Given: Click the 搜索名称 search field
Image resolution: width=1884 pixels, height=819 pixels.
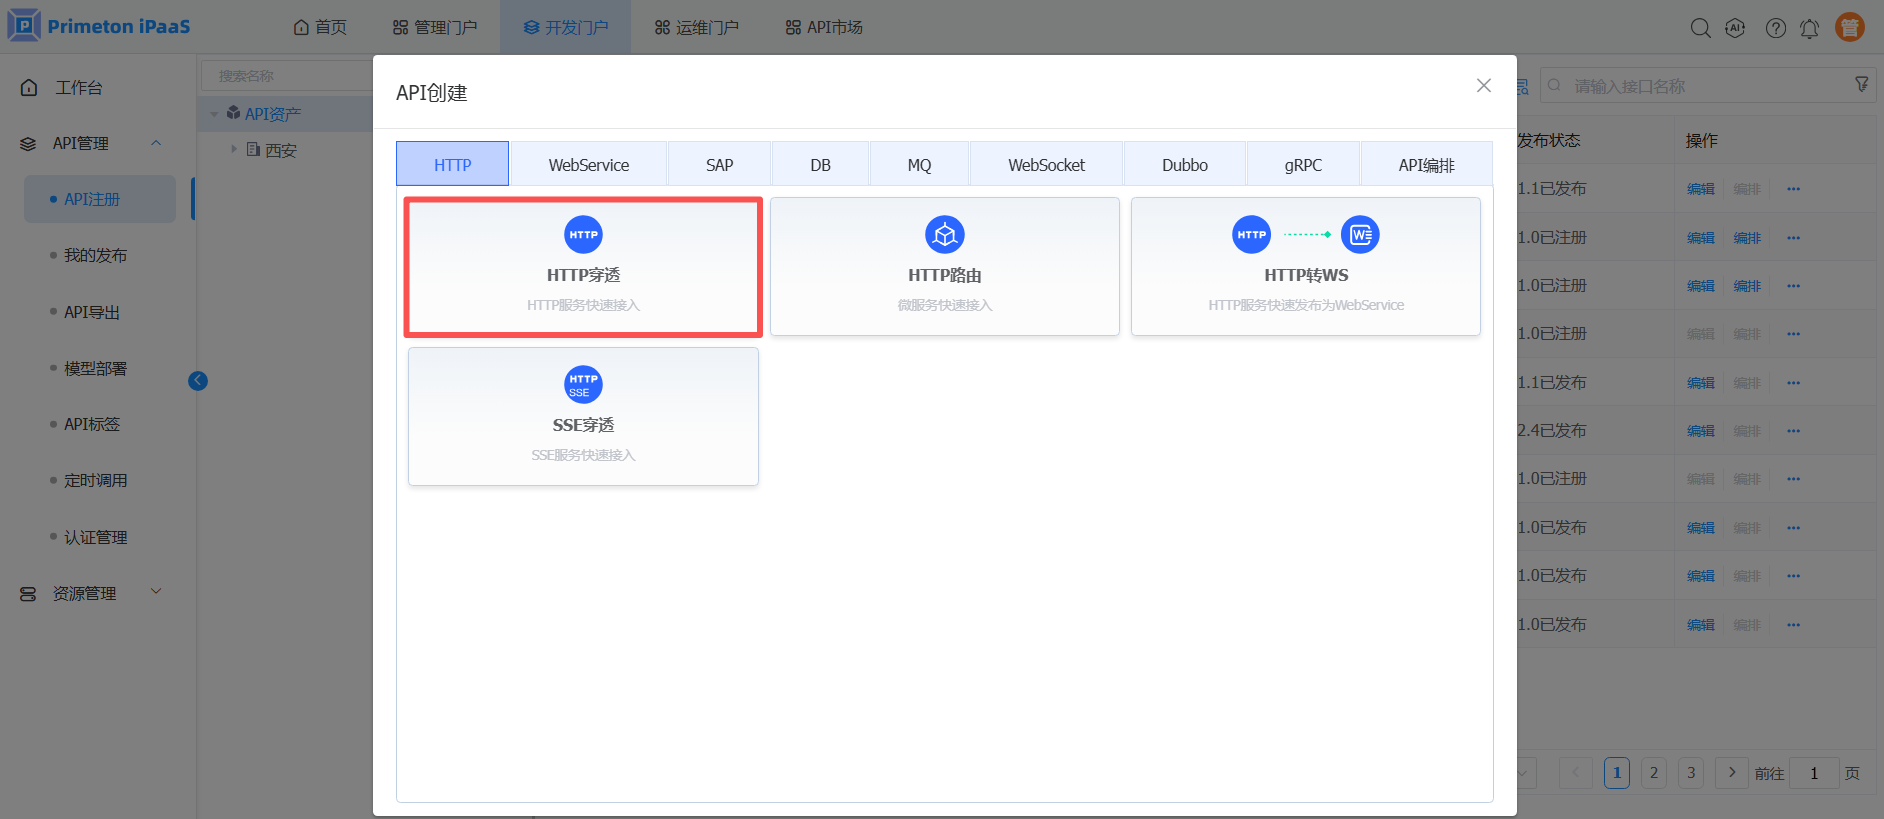Looking at the screenshot, I should coord(287,76).
